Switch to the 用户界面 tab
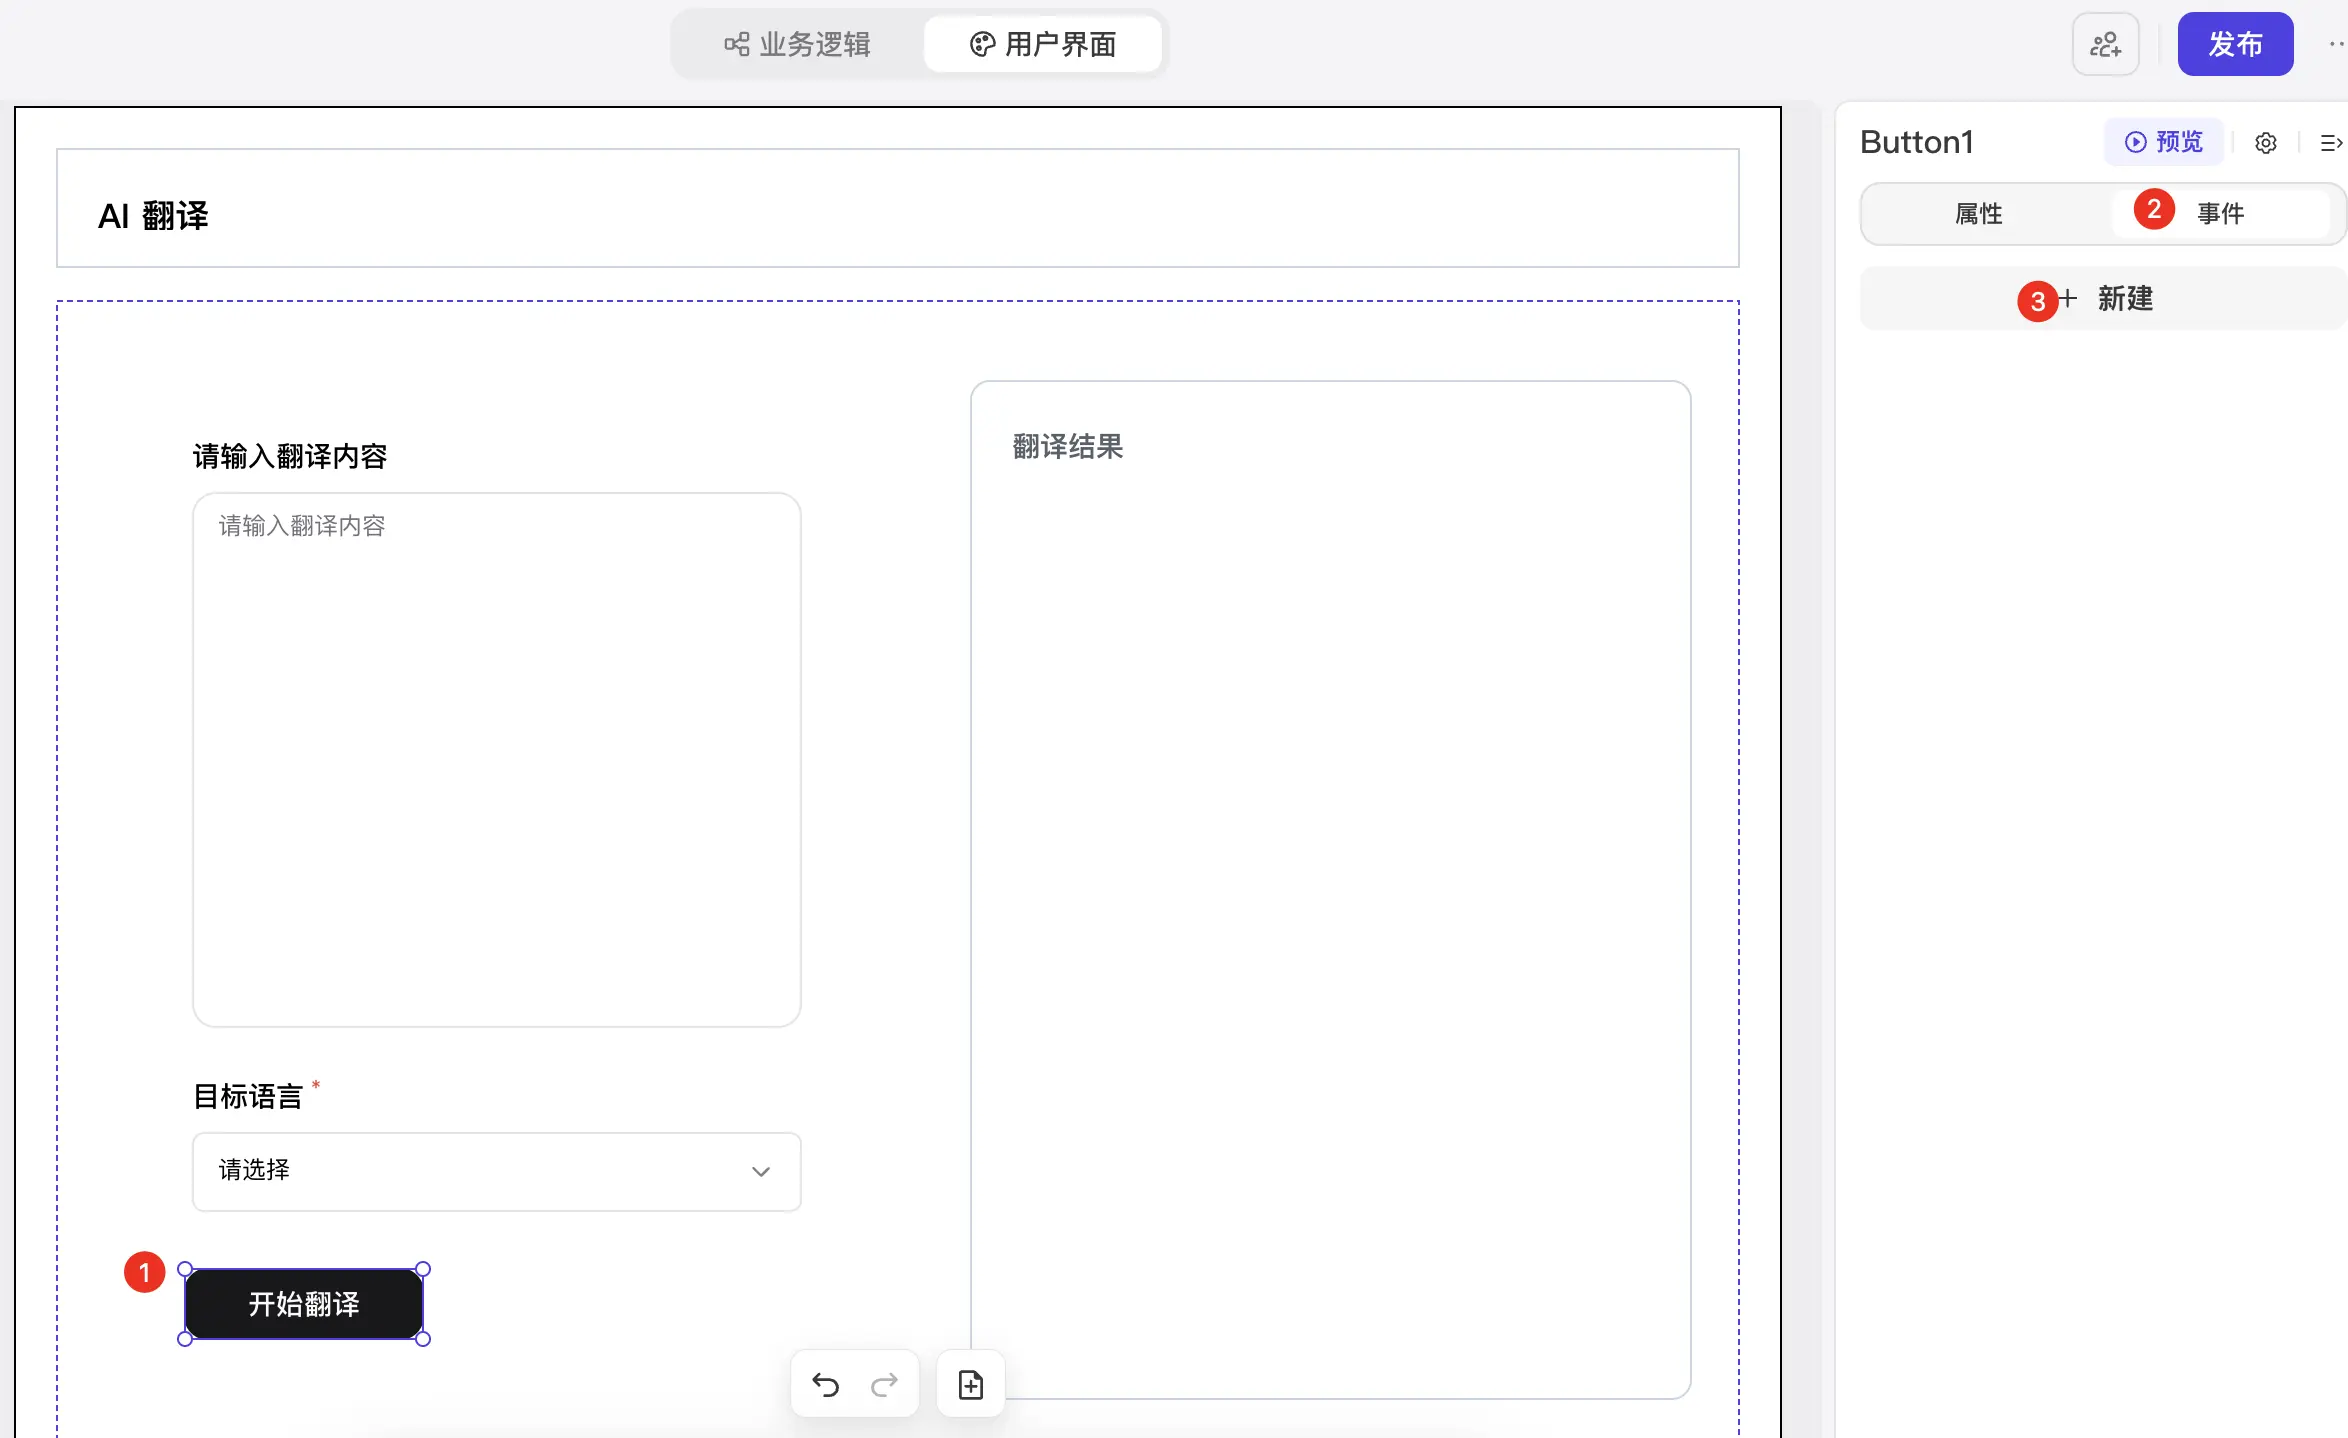This screenshot has height=1438, width=2348. tap(1042, 44)
